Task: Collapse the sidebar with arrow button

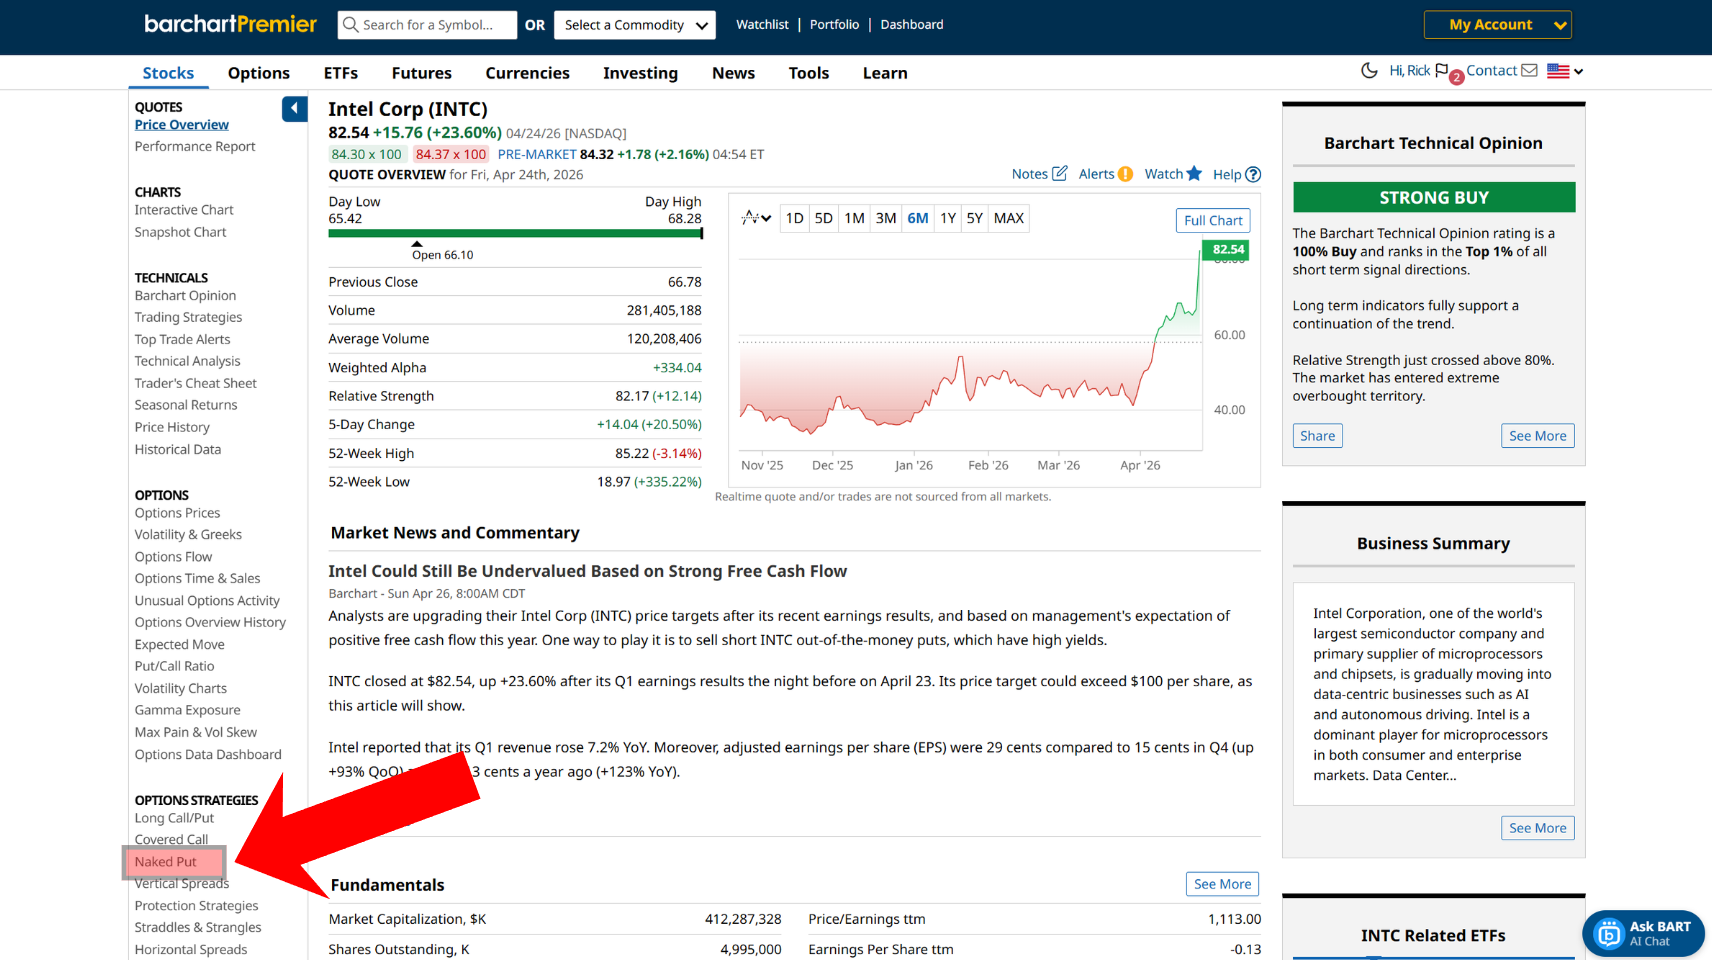Action: click(x=294, y=109)
